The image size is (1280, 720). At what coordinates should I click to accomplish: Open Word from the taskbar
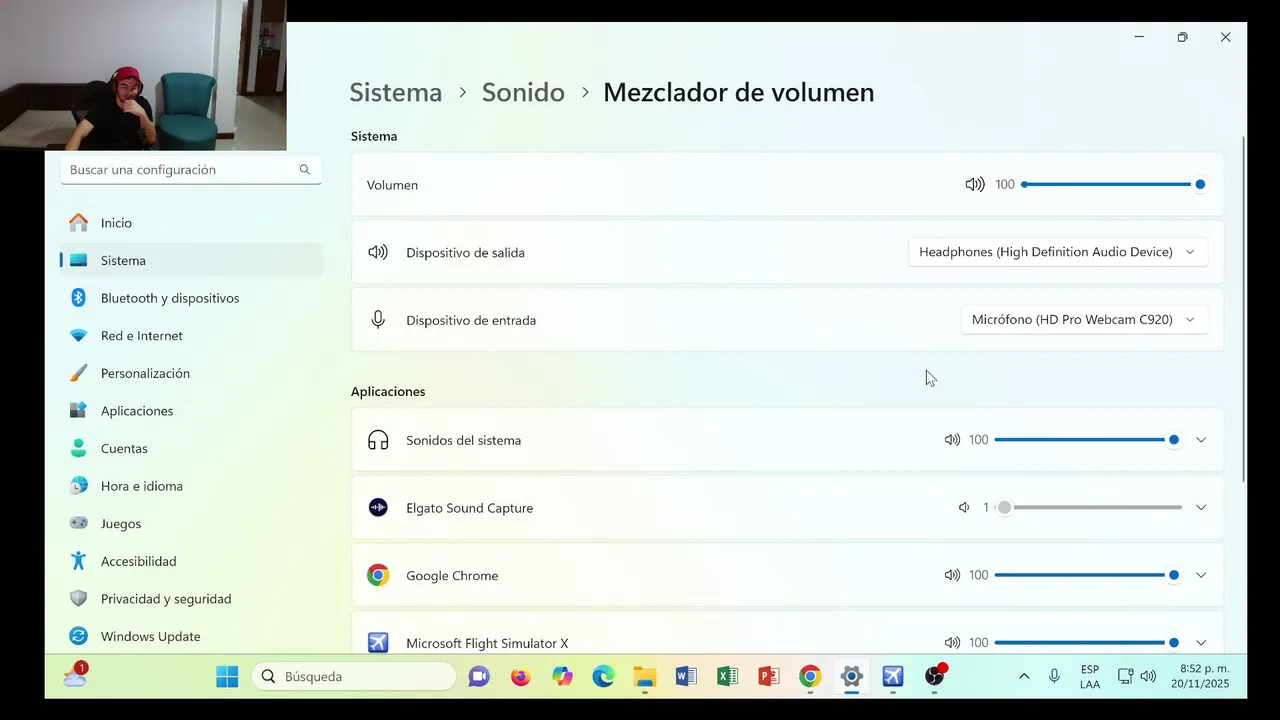click(686, 677)
